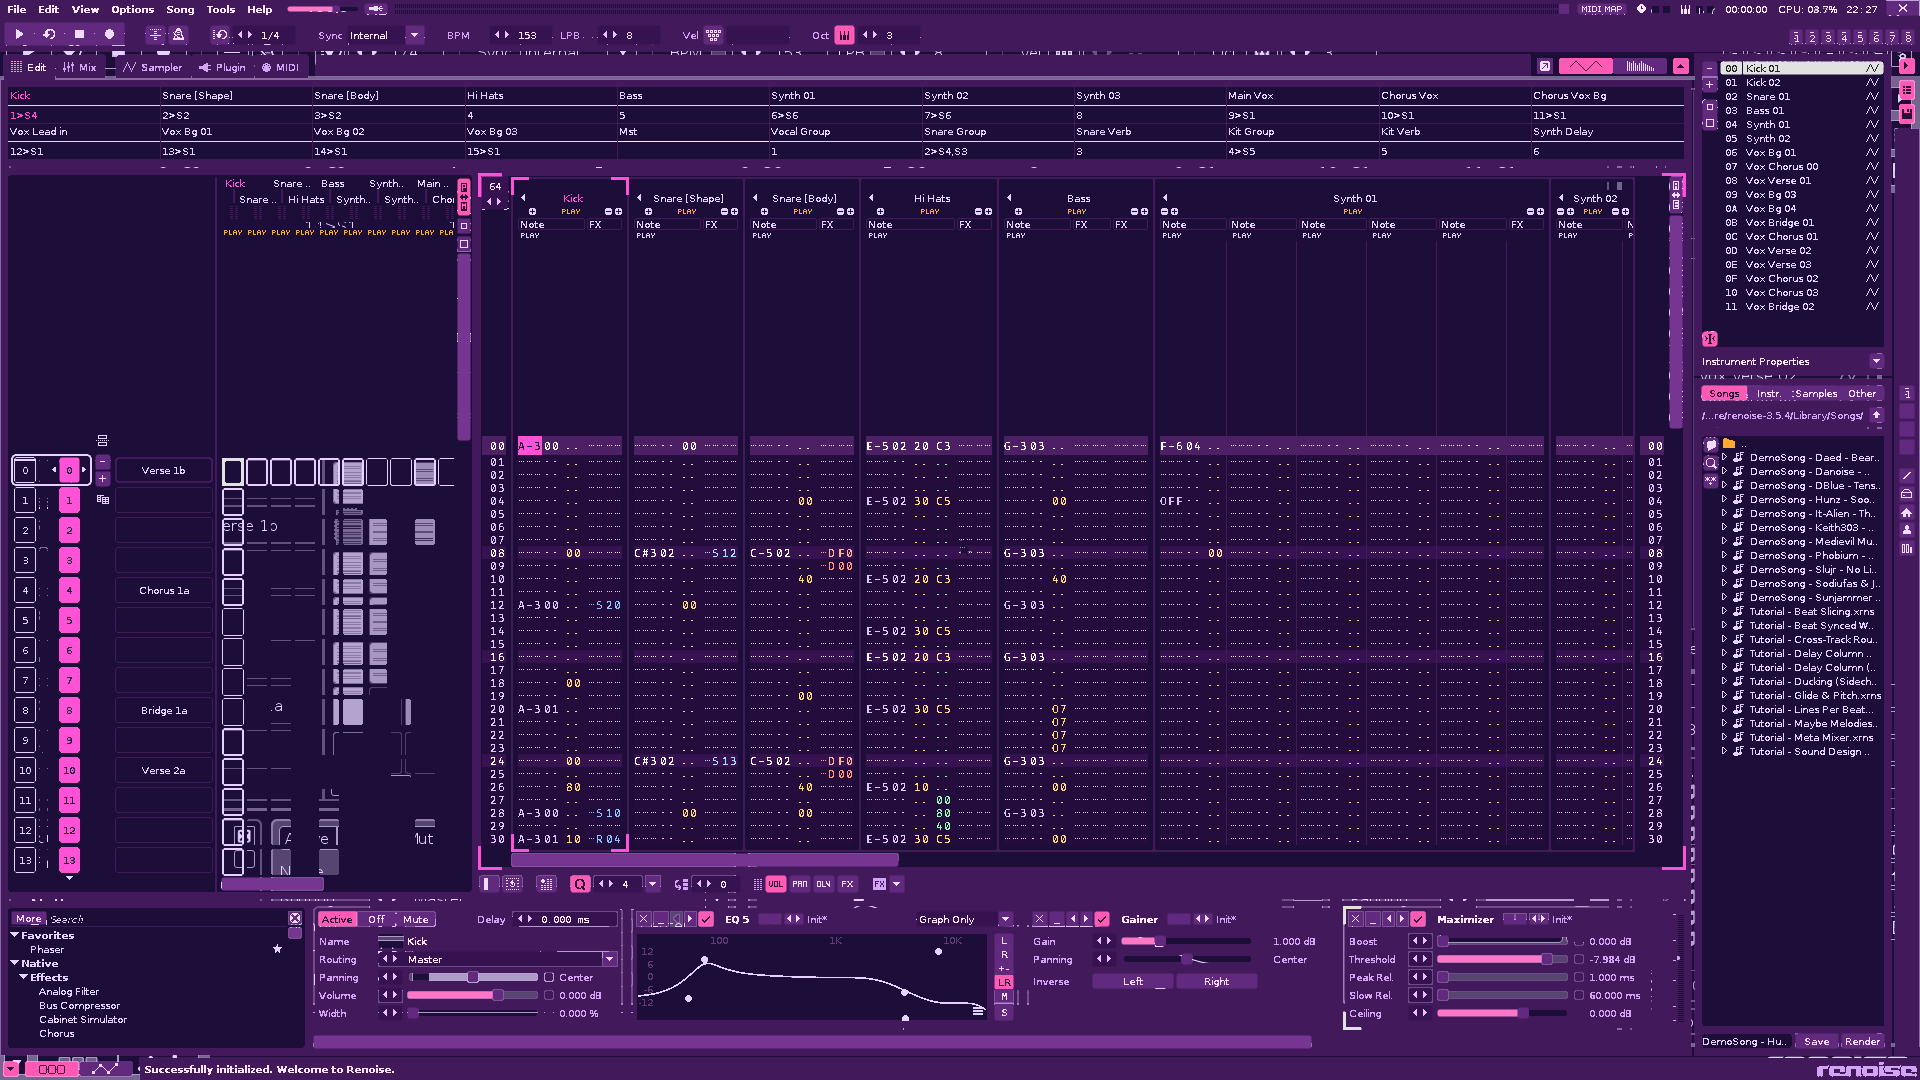Show delay column with DLY button

point(824,884)
